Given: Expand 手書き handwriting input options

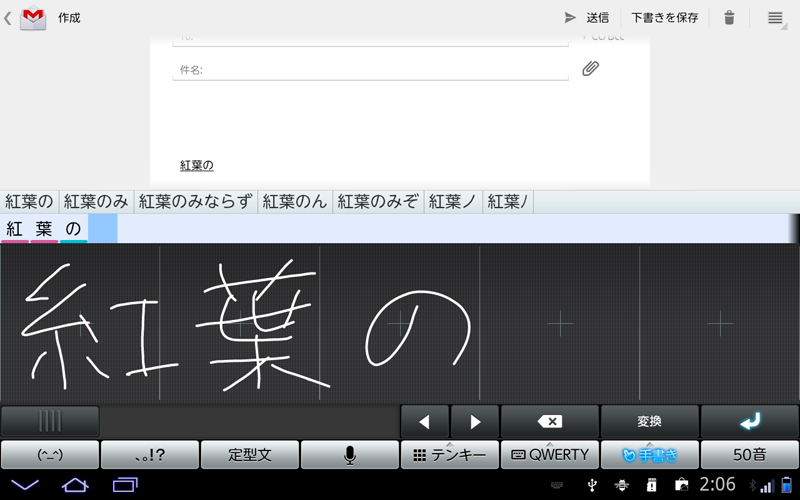Looking at the screenshot, I should coord(649,454).
